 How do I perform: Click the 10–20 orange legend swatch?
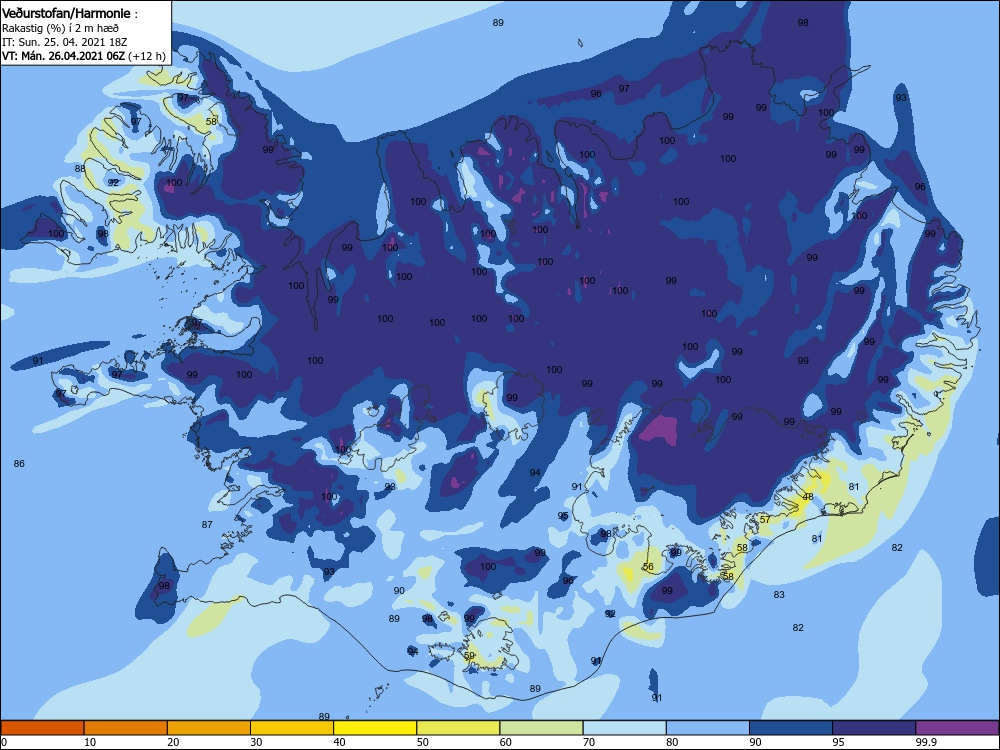click(x=126, y=728)
